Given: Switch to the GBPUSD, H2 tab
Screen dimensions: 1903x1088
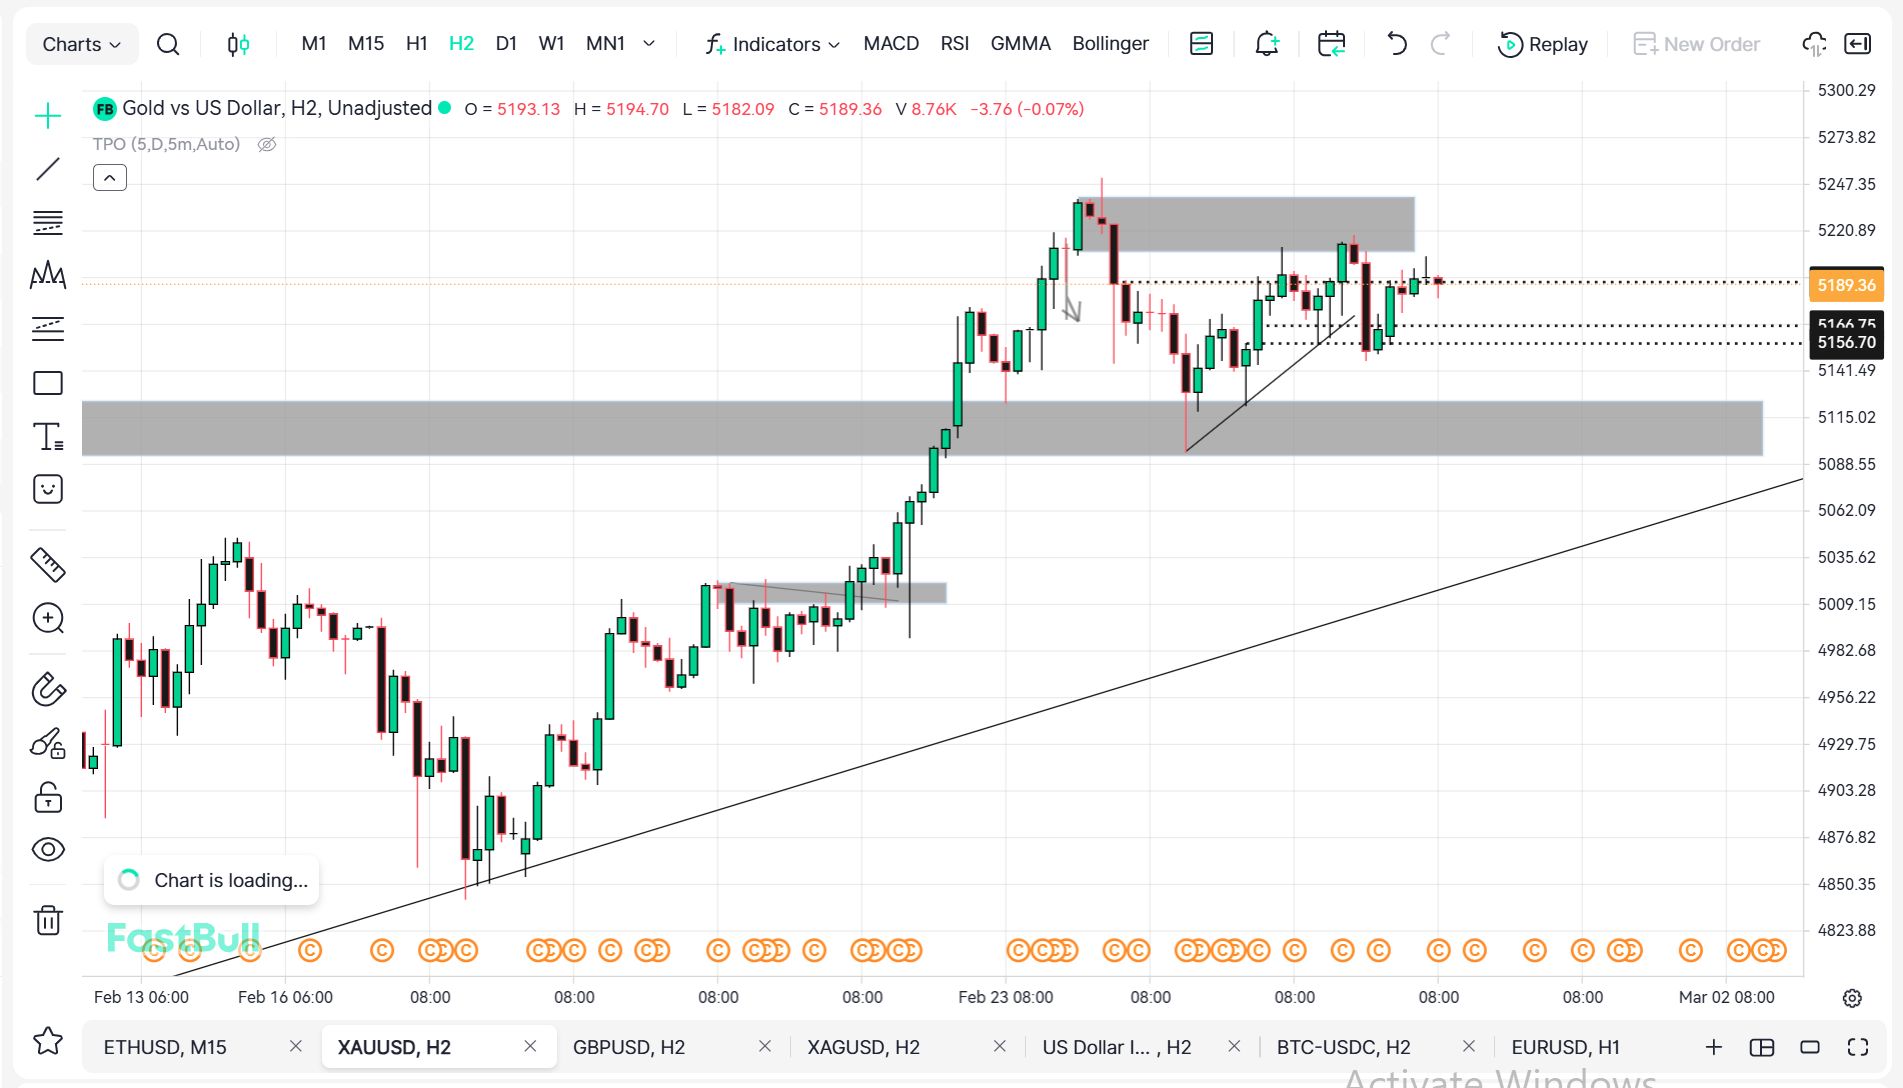Looking at the screenshot, I should pyautogui.click(x=629, y=1047).
